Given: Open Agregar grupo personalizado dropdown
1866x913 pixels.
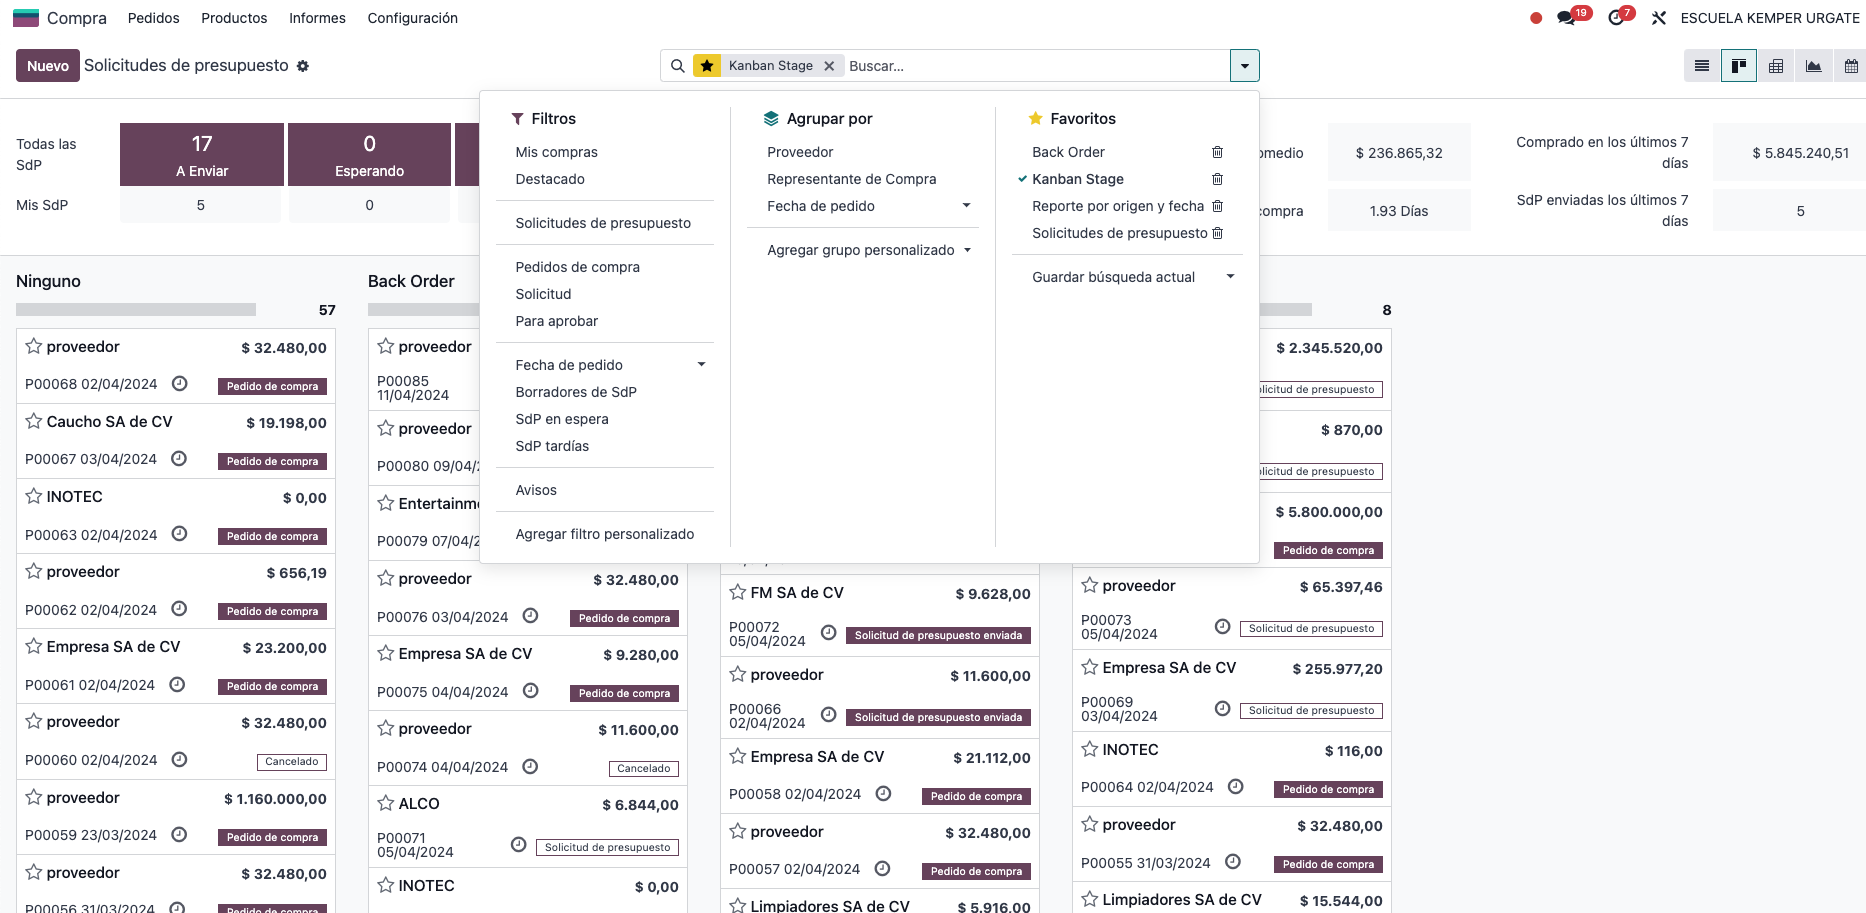Looking at the screenshot, I should 869,250.
